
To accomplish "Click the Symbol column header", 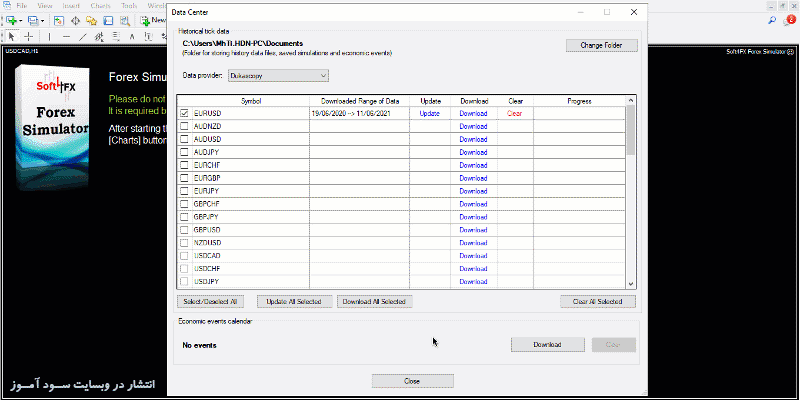I will [x=251, y=101].
